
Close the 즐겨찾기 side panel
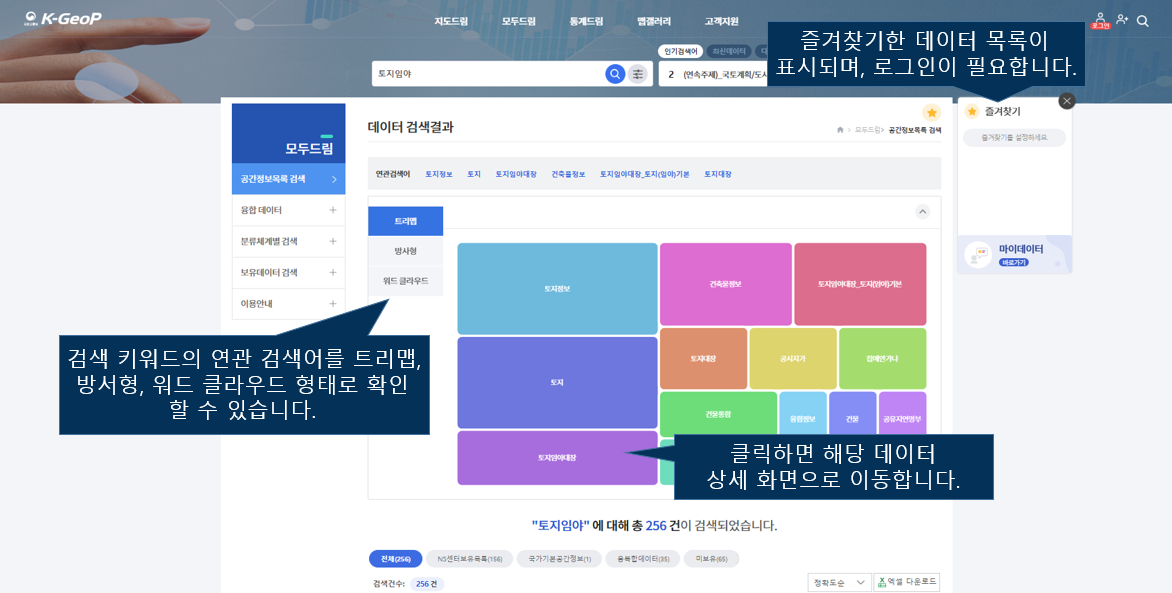coord(1067,101)
